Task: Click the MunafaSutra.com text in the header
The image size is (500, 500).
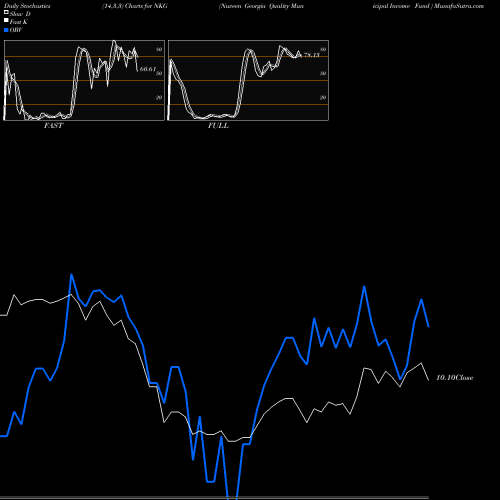Action: pyautogui.click(x=459, y=6)
